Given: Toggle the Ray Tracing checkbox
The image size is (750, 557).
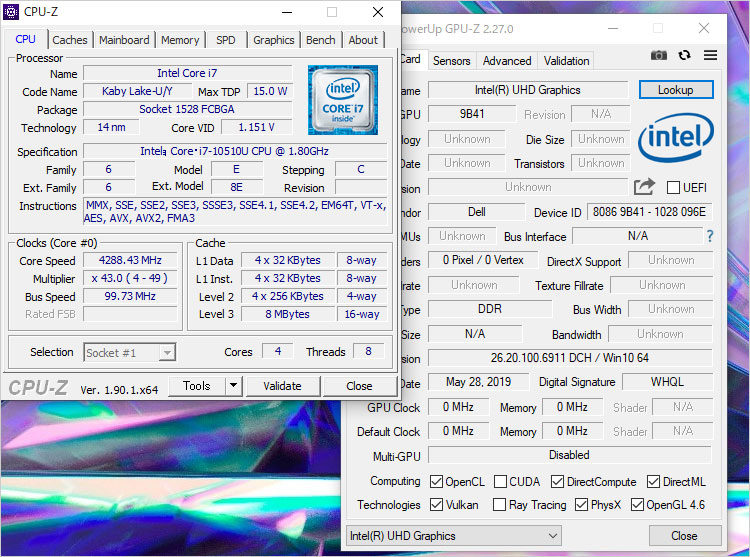Looking at the screenshot, I should coord(499,504).
